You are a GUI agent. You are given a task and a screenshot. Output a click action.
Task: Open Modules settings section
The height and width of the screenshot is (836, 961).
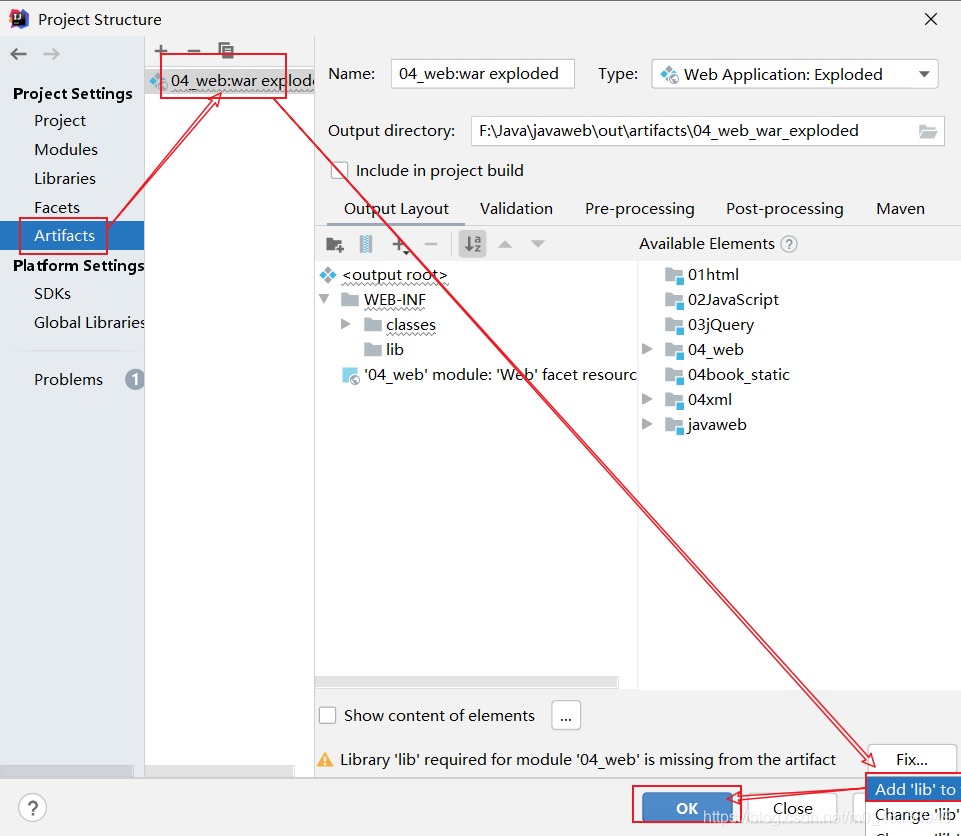pyautogui.click(x=66, y=150)
